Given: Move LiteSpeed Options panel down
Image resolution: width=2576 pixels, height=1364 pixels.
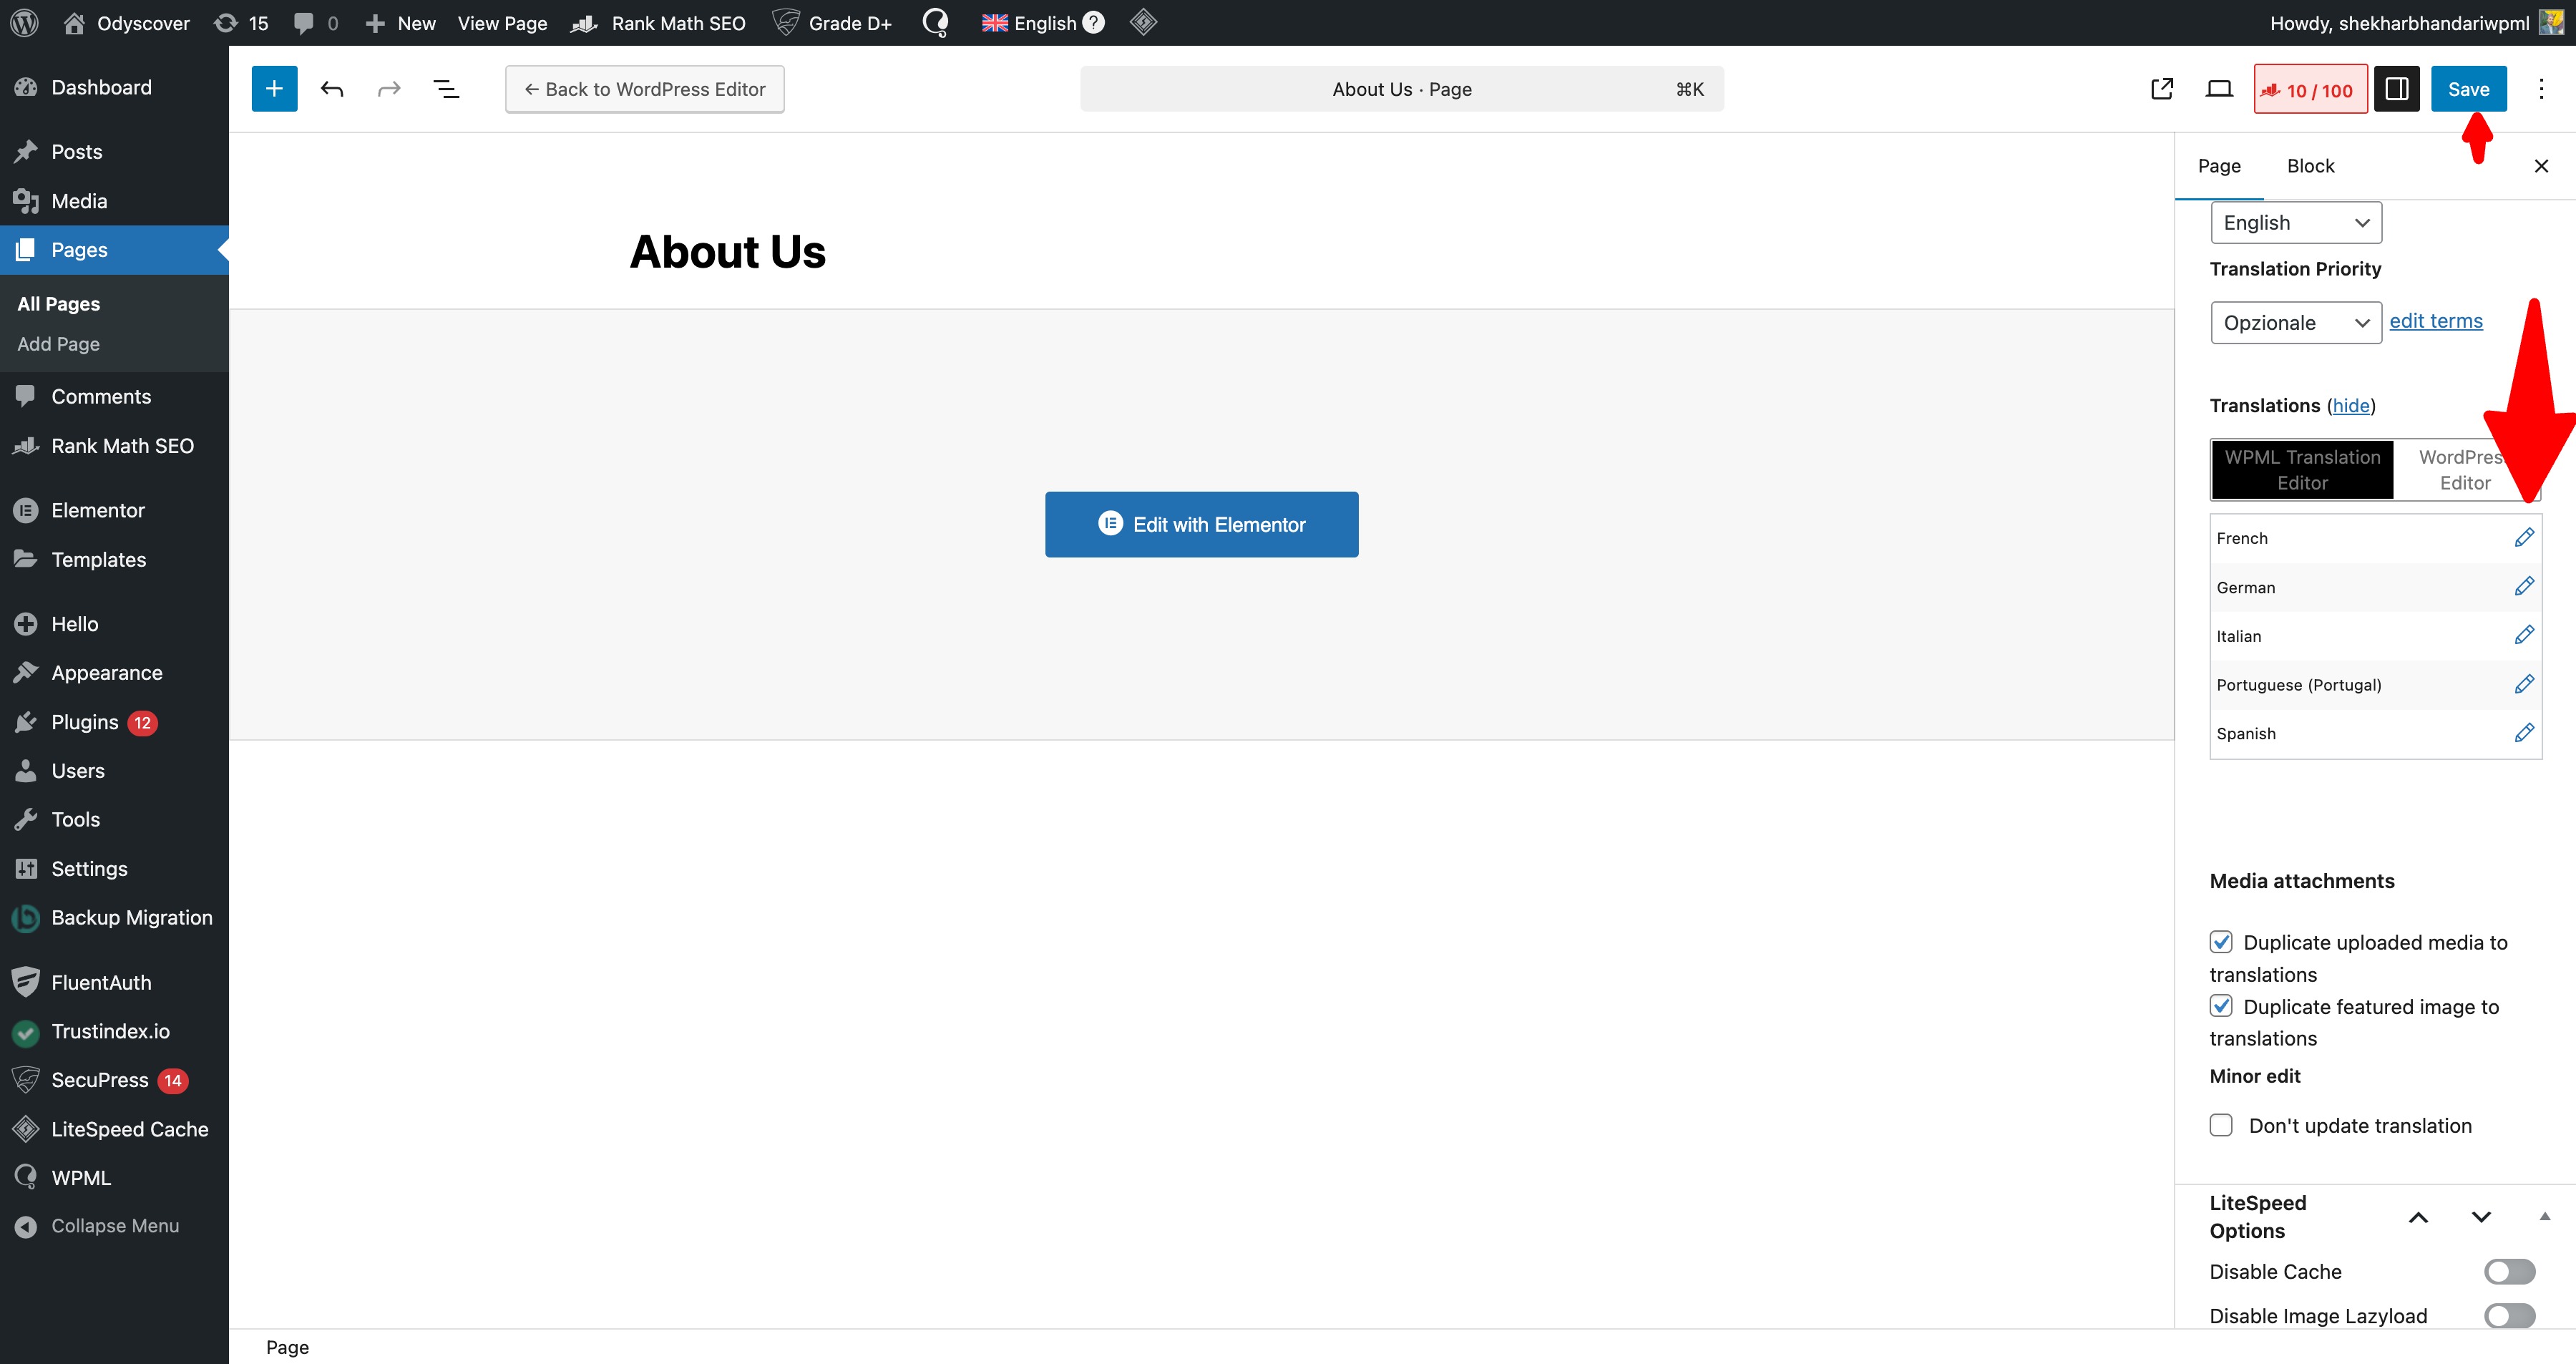Looking at the screenshot, I should 2481,1217.
